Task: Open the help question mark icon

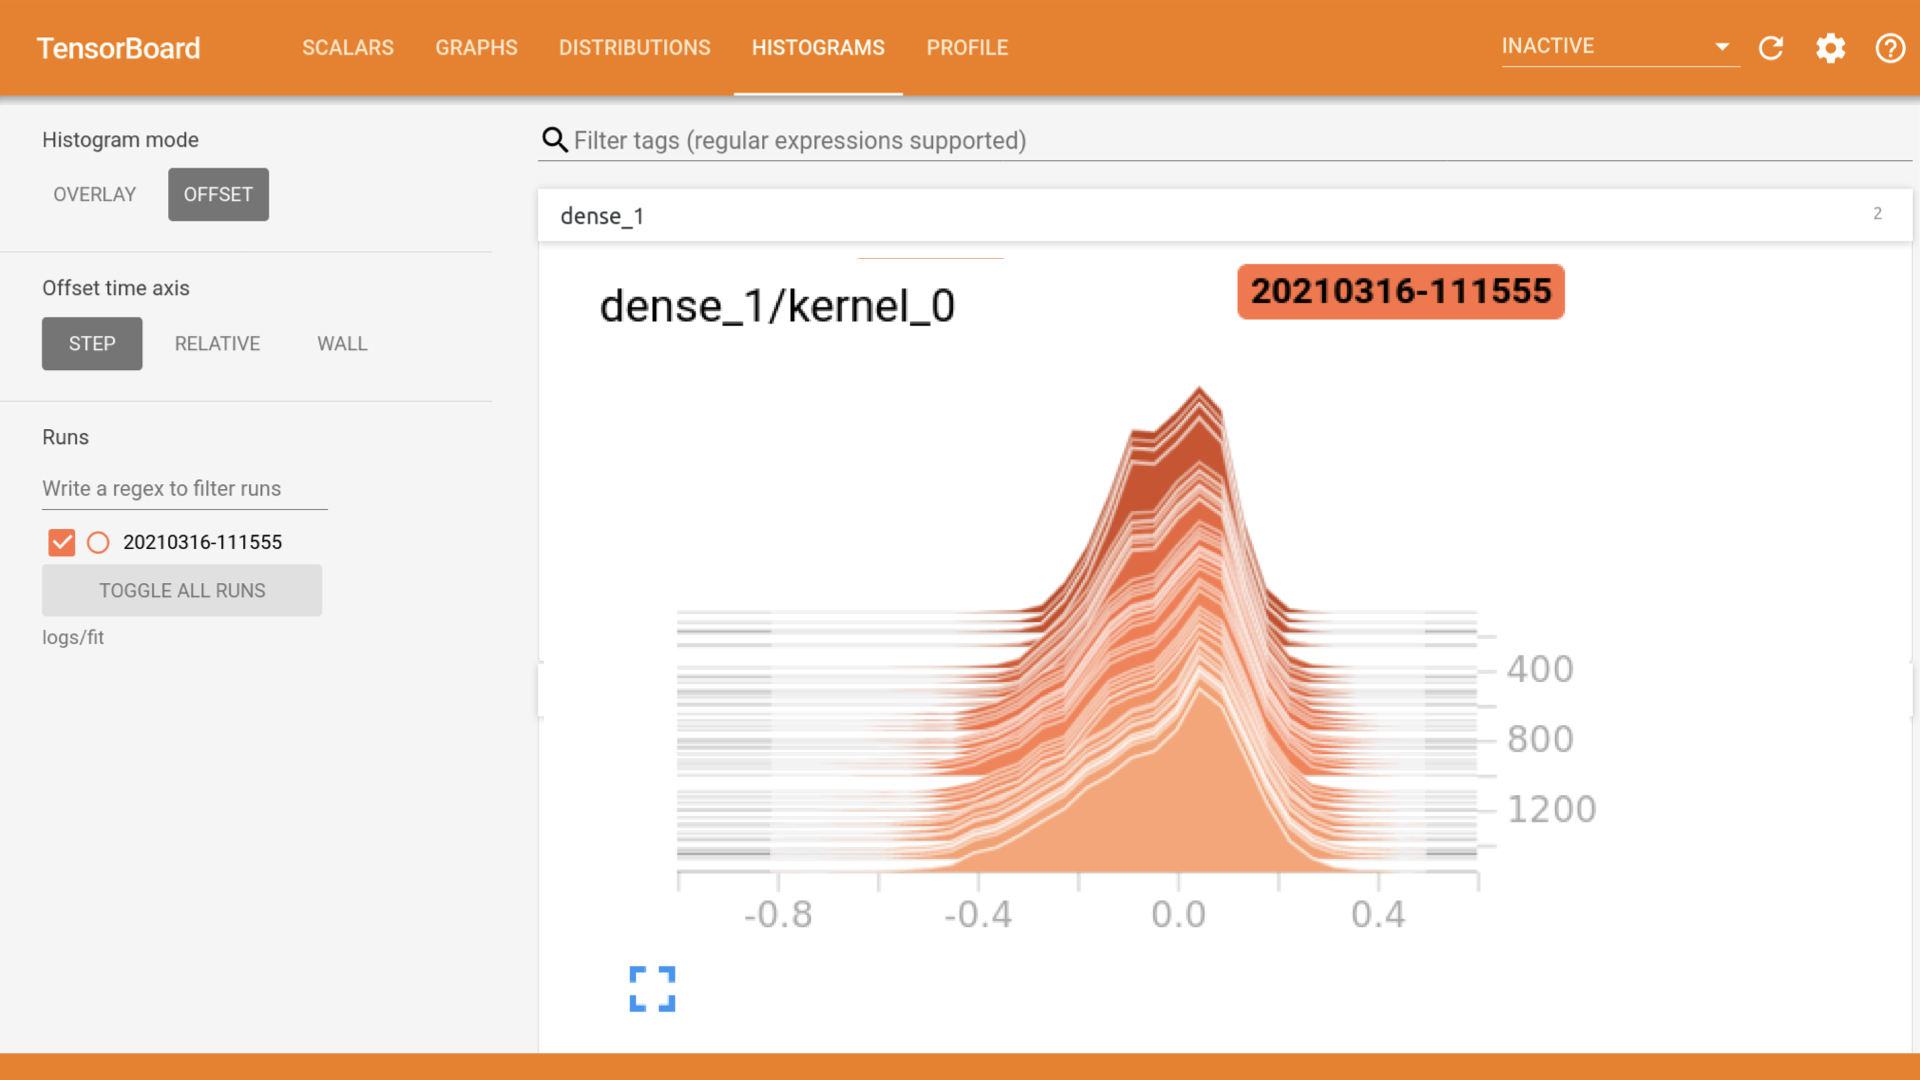Action: (x=1889, y=48)
